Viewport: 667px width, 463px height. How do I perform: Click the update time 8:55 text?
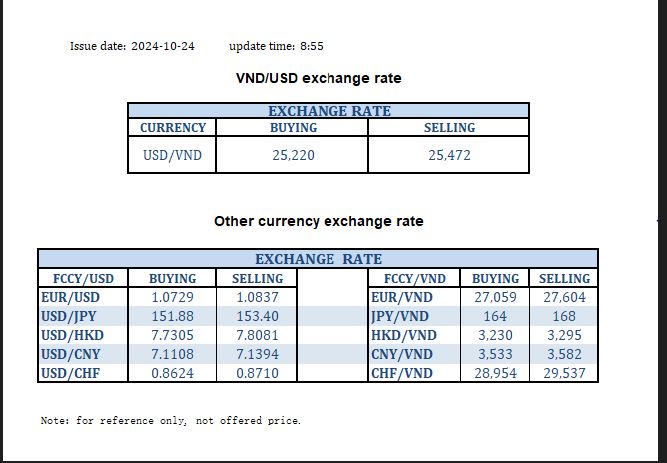point(311,46)
